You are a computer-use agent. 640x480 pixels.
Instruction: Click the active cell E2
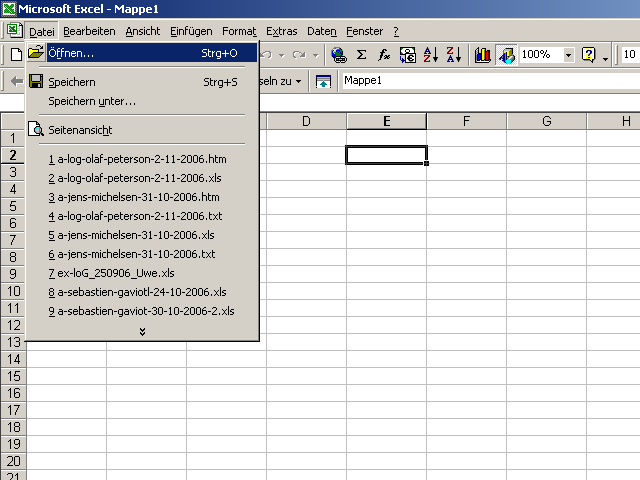click(x=386, y=155)
